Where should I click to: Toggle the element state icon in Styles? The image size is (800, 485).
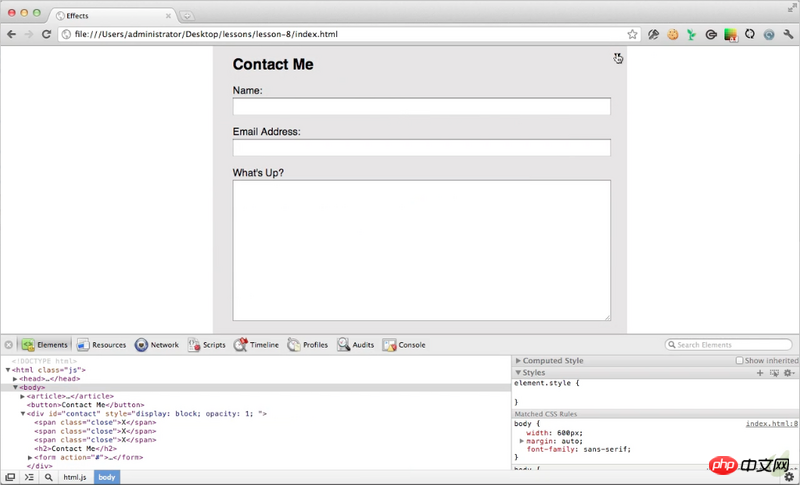tap(774, 373)
